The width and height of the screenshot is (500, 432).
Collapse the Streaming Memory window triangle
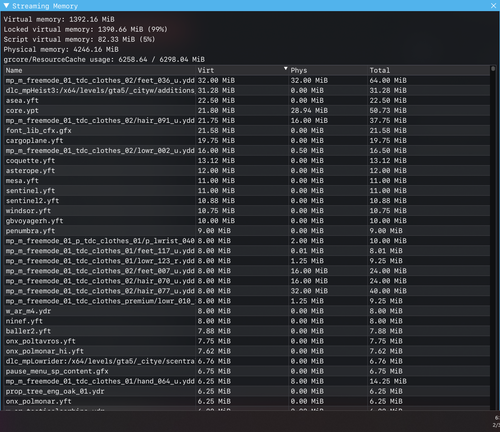(6, 6)
